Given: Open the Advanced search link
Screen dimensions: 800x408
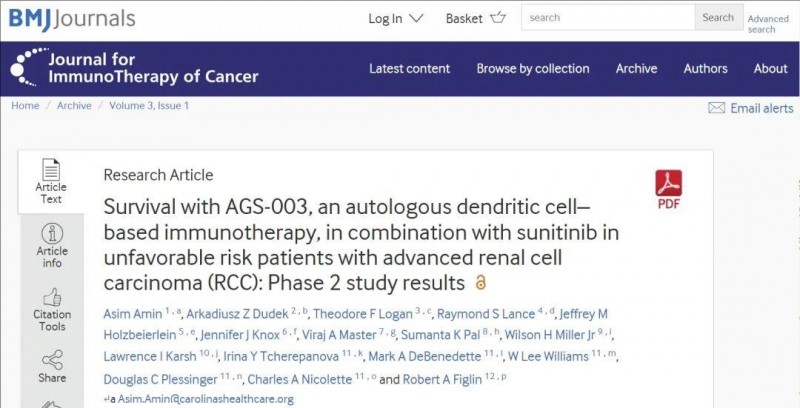Looking at the screenshot, I should click(768, 24).
